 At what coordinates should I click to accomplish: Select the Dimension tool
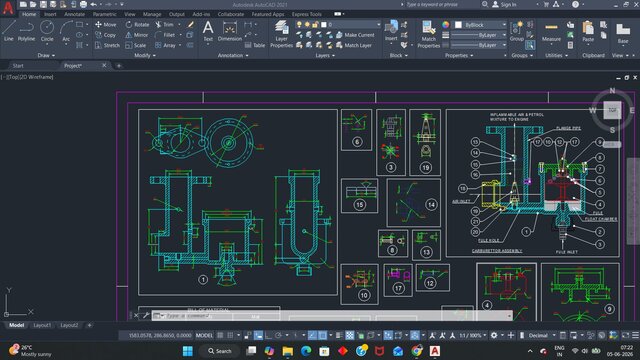click(x=230, y=31)
